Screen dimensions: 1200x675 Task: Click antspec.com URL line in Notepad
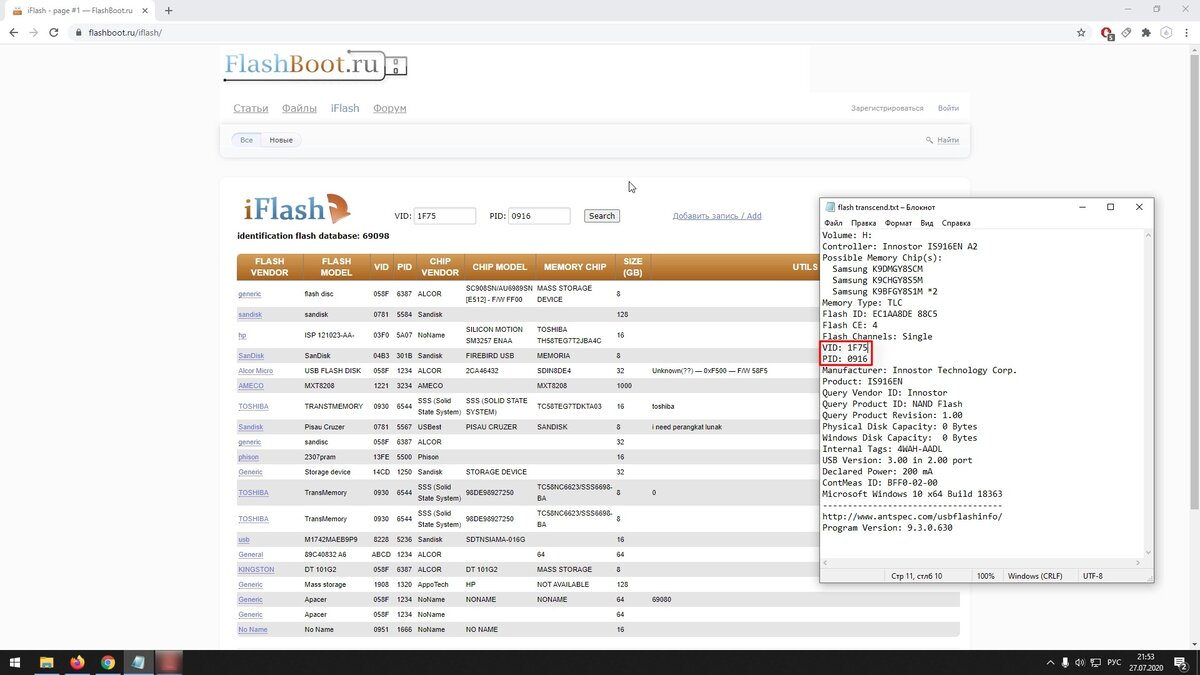pos(912,516)
